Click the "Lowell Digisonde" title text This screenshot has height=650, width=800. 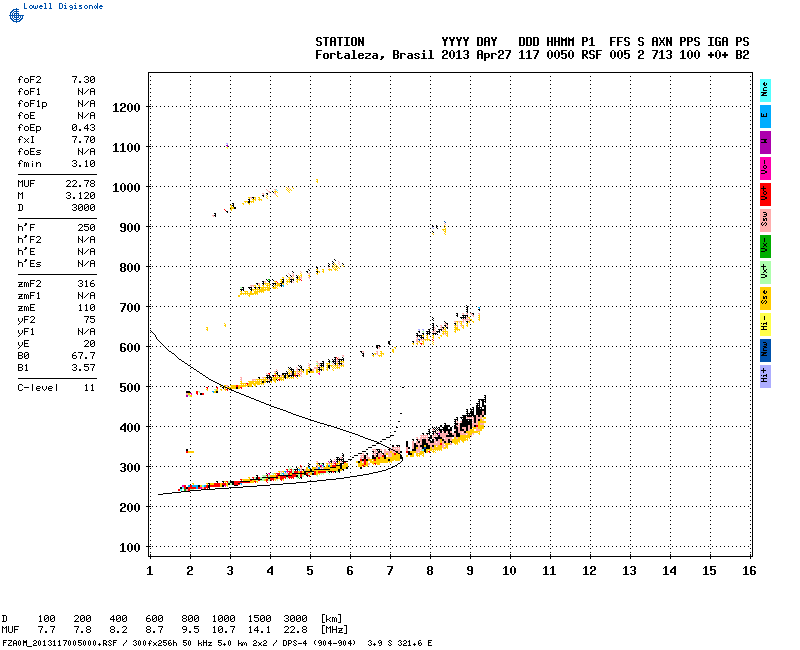63,6
